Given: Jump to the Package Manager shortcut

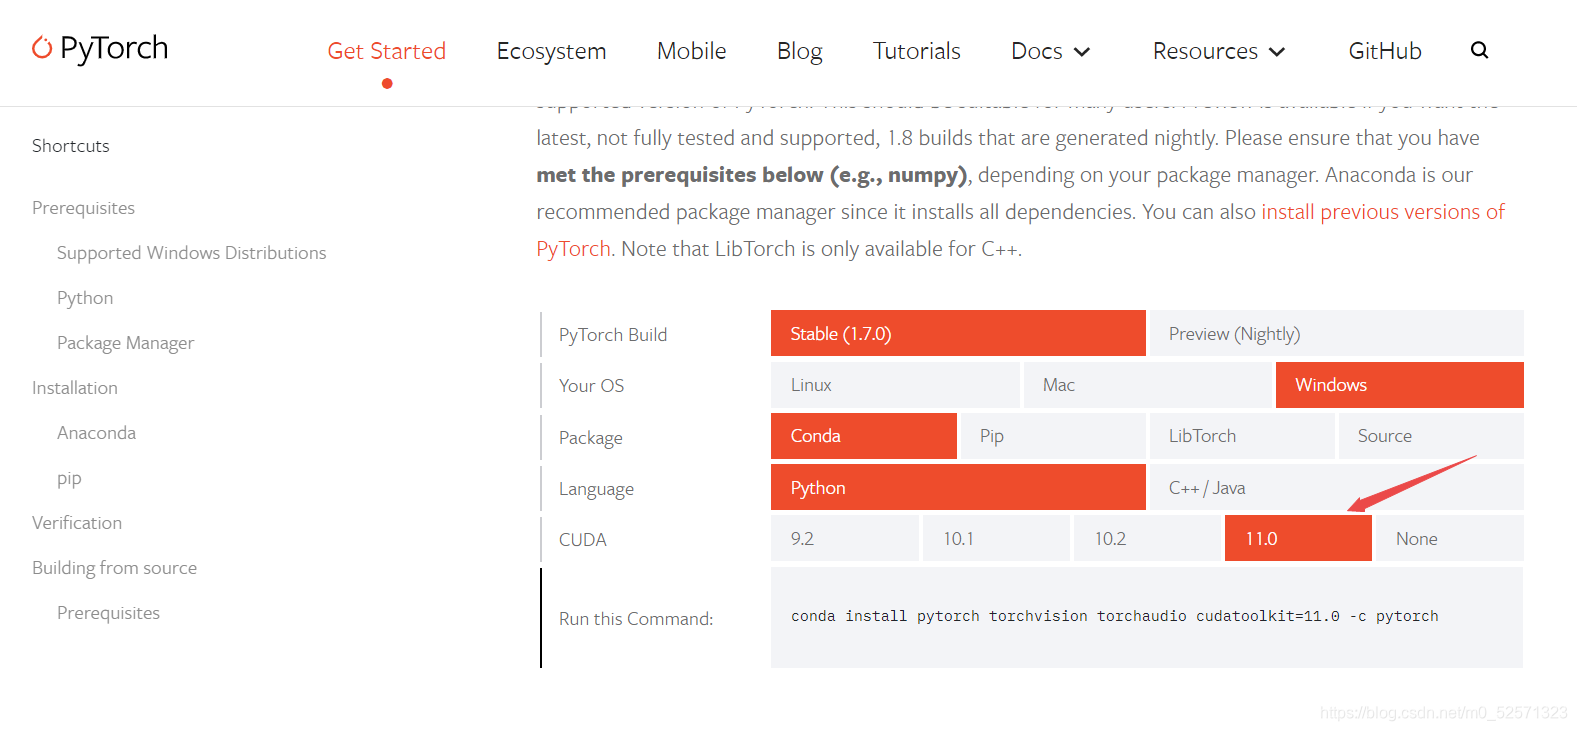Looking at the screenshot, I should [x=125, y=343].
